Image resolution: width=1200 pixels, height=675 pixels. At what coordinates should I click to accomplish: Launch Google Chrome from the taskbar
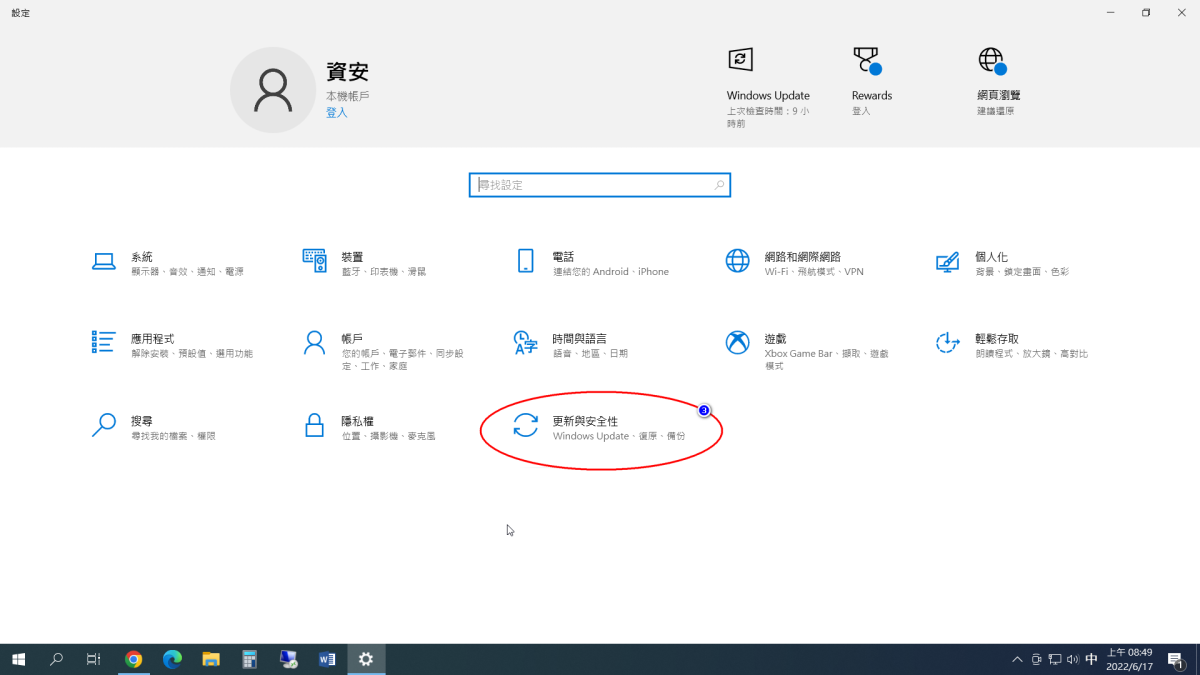133,659
